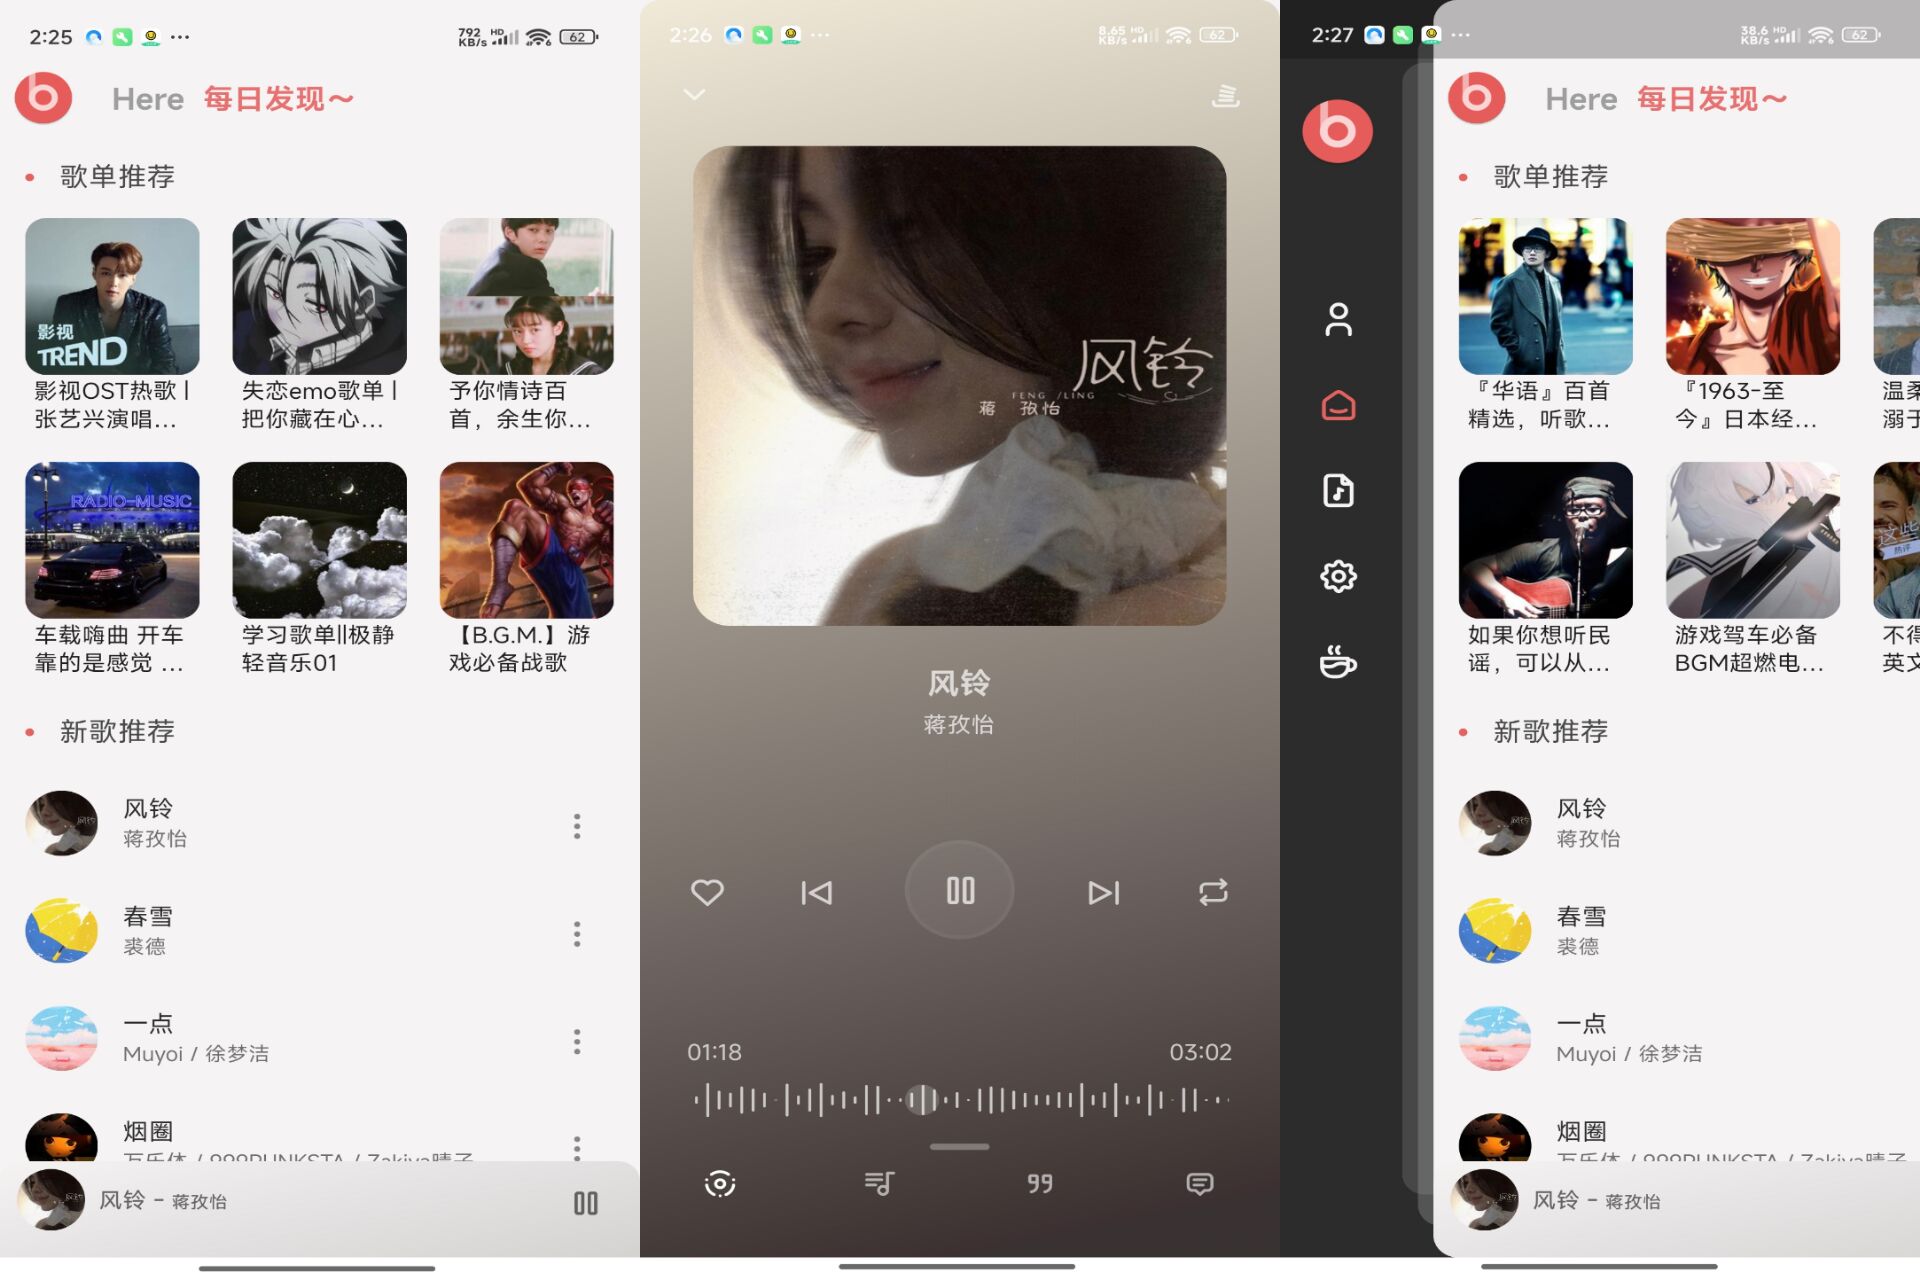Open the music list note icon
The width and height of the screenshot is (1920, 1280).
point(879,1184)
